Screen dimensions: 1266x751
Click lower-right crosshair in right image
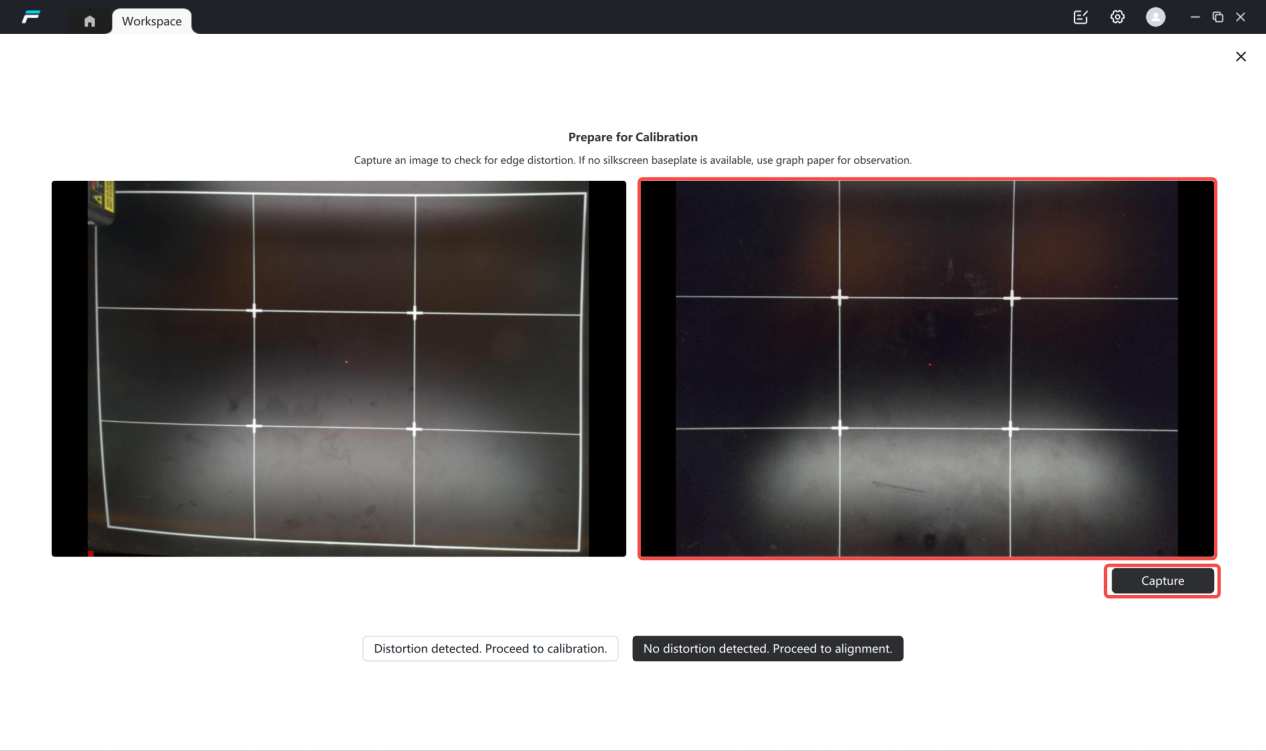coord(1010,429)
